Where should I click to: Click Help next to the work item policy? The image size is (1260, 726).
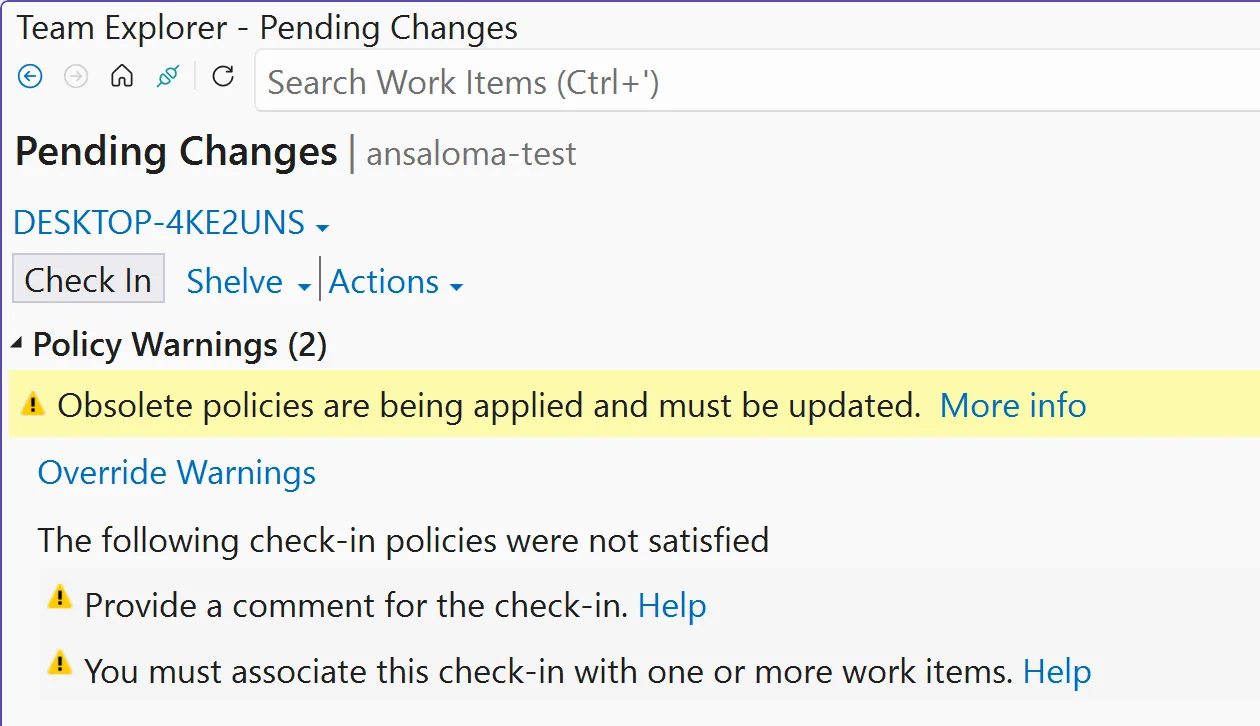[1057, 671]
